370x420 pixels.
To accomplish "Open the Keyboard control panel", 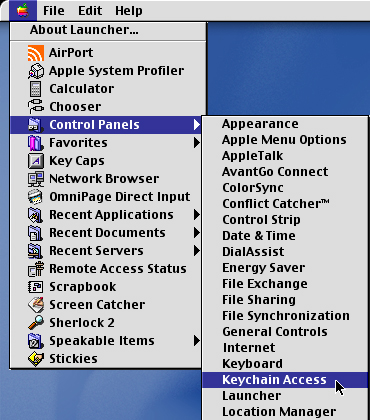I will point(285,364).
